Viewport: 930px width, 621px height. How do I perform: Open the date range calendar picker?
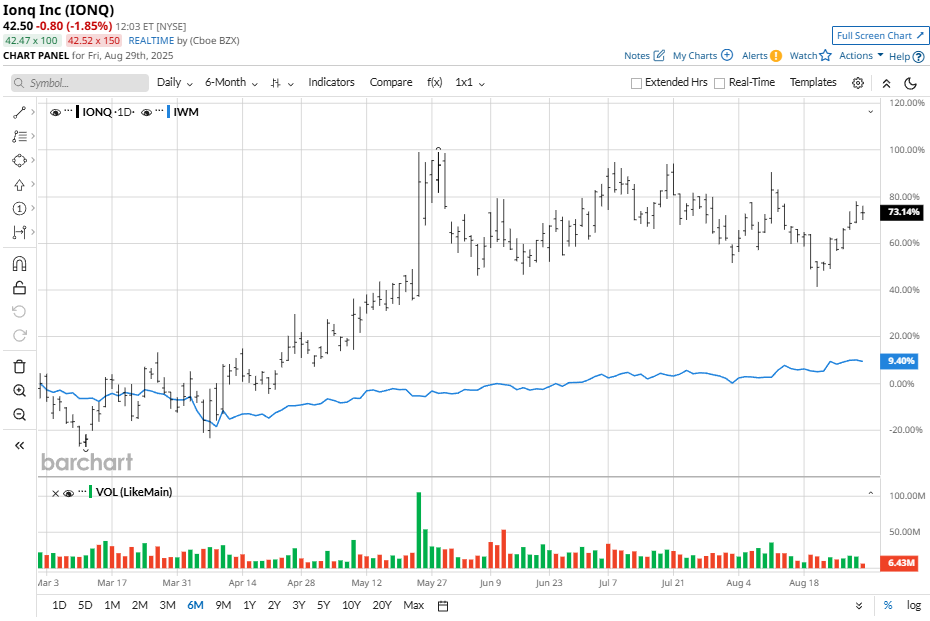(x=443, y=606)
